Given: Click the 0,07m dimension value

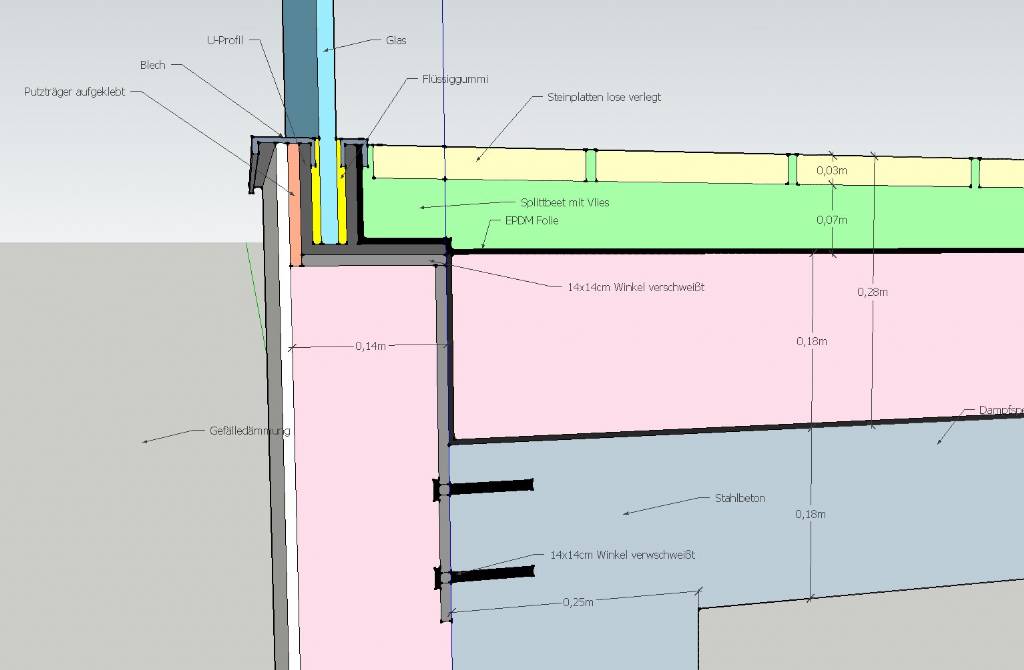Looking at the screenshot, I should pyautogui.click(x=832, y=219).
